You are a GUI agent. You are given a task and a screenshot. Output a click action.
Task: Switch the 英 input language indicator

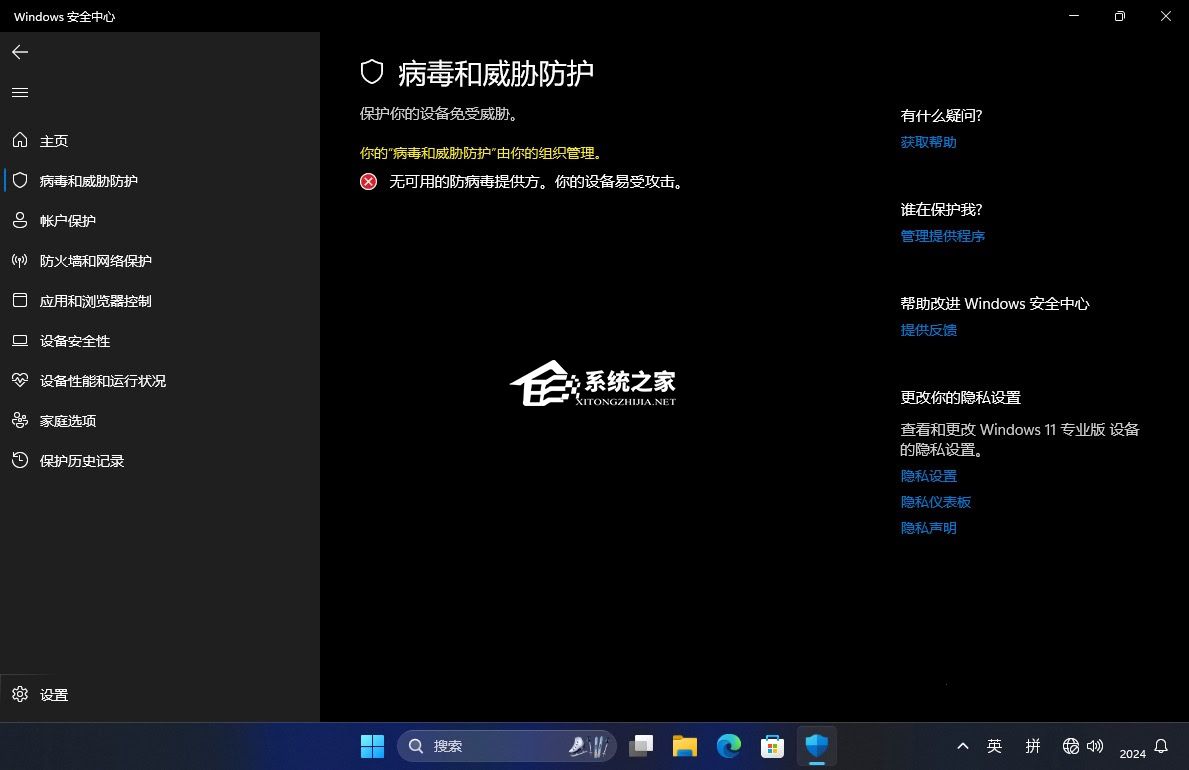(994, 746)
